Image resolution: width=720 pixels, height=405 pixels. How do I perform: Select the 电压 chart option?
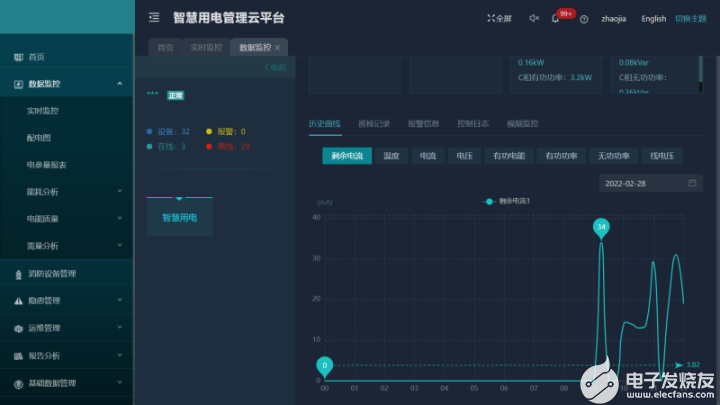465,156
